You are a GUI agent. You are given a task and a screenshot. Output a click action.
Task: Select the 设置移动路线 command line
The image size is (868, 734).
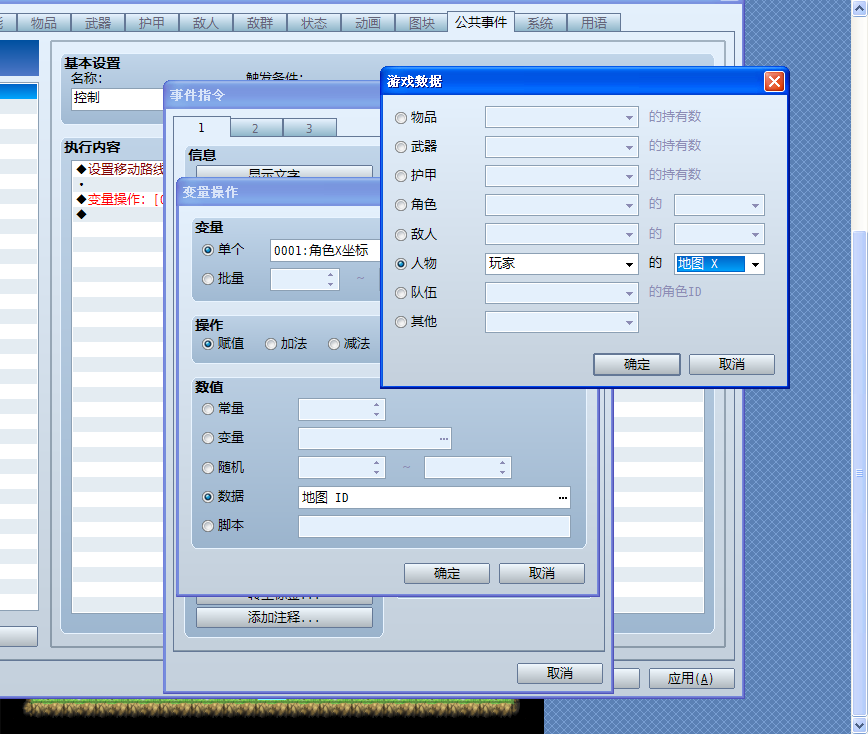[120, 169]
